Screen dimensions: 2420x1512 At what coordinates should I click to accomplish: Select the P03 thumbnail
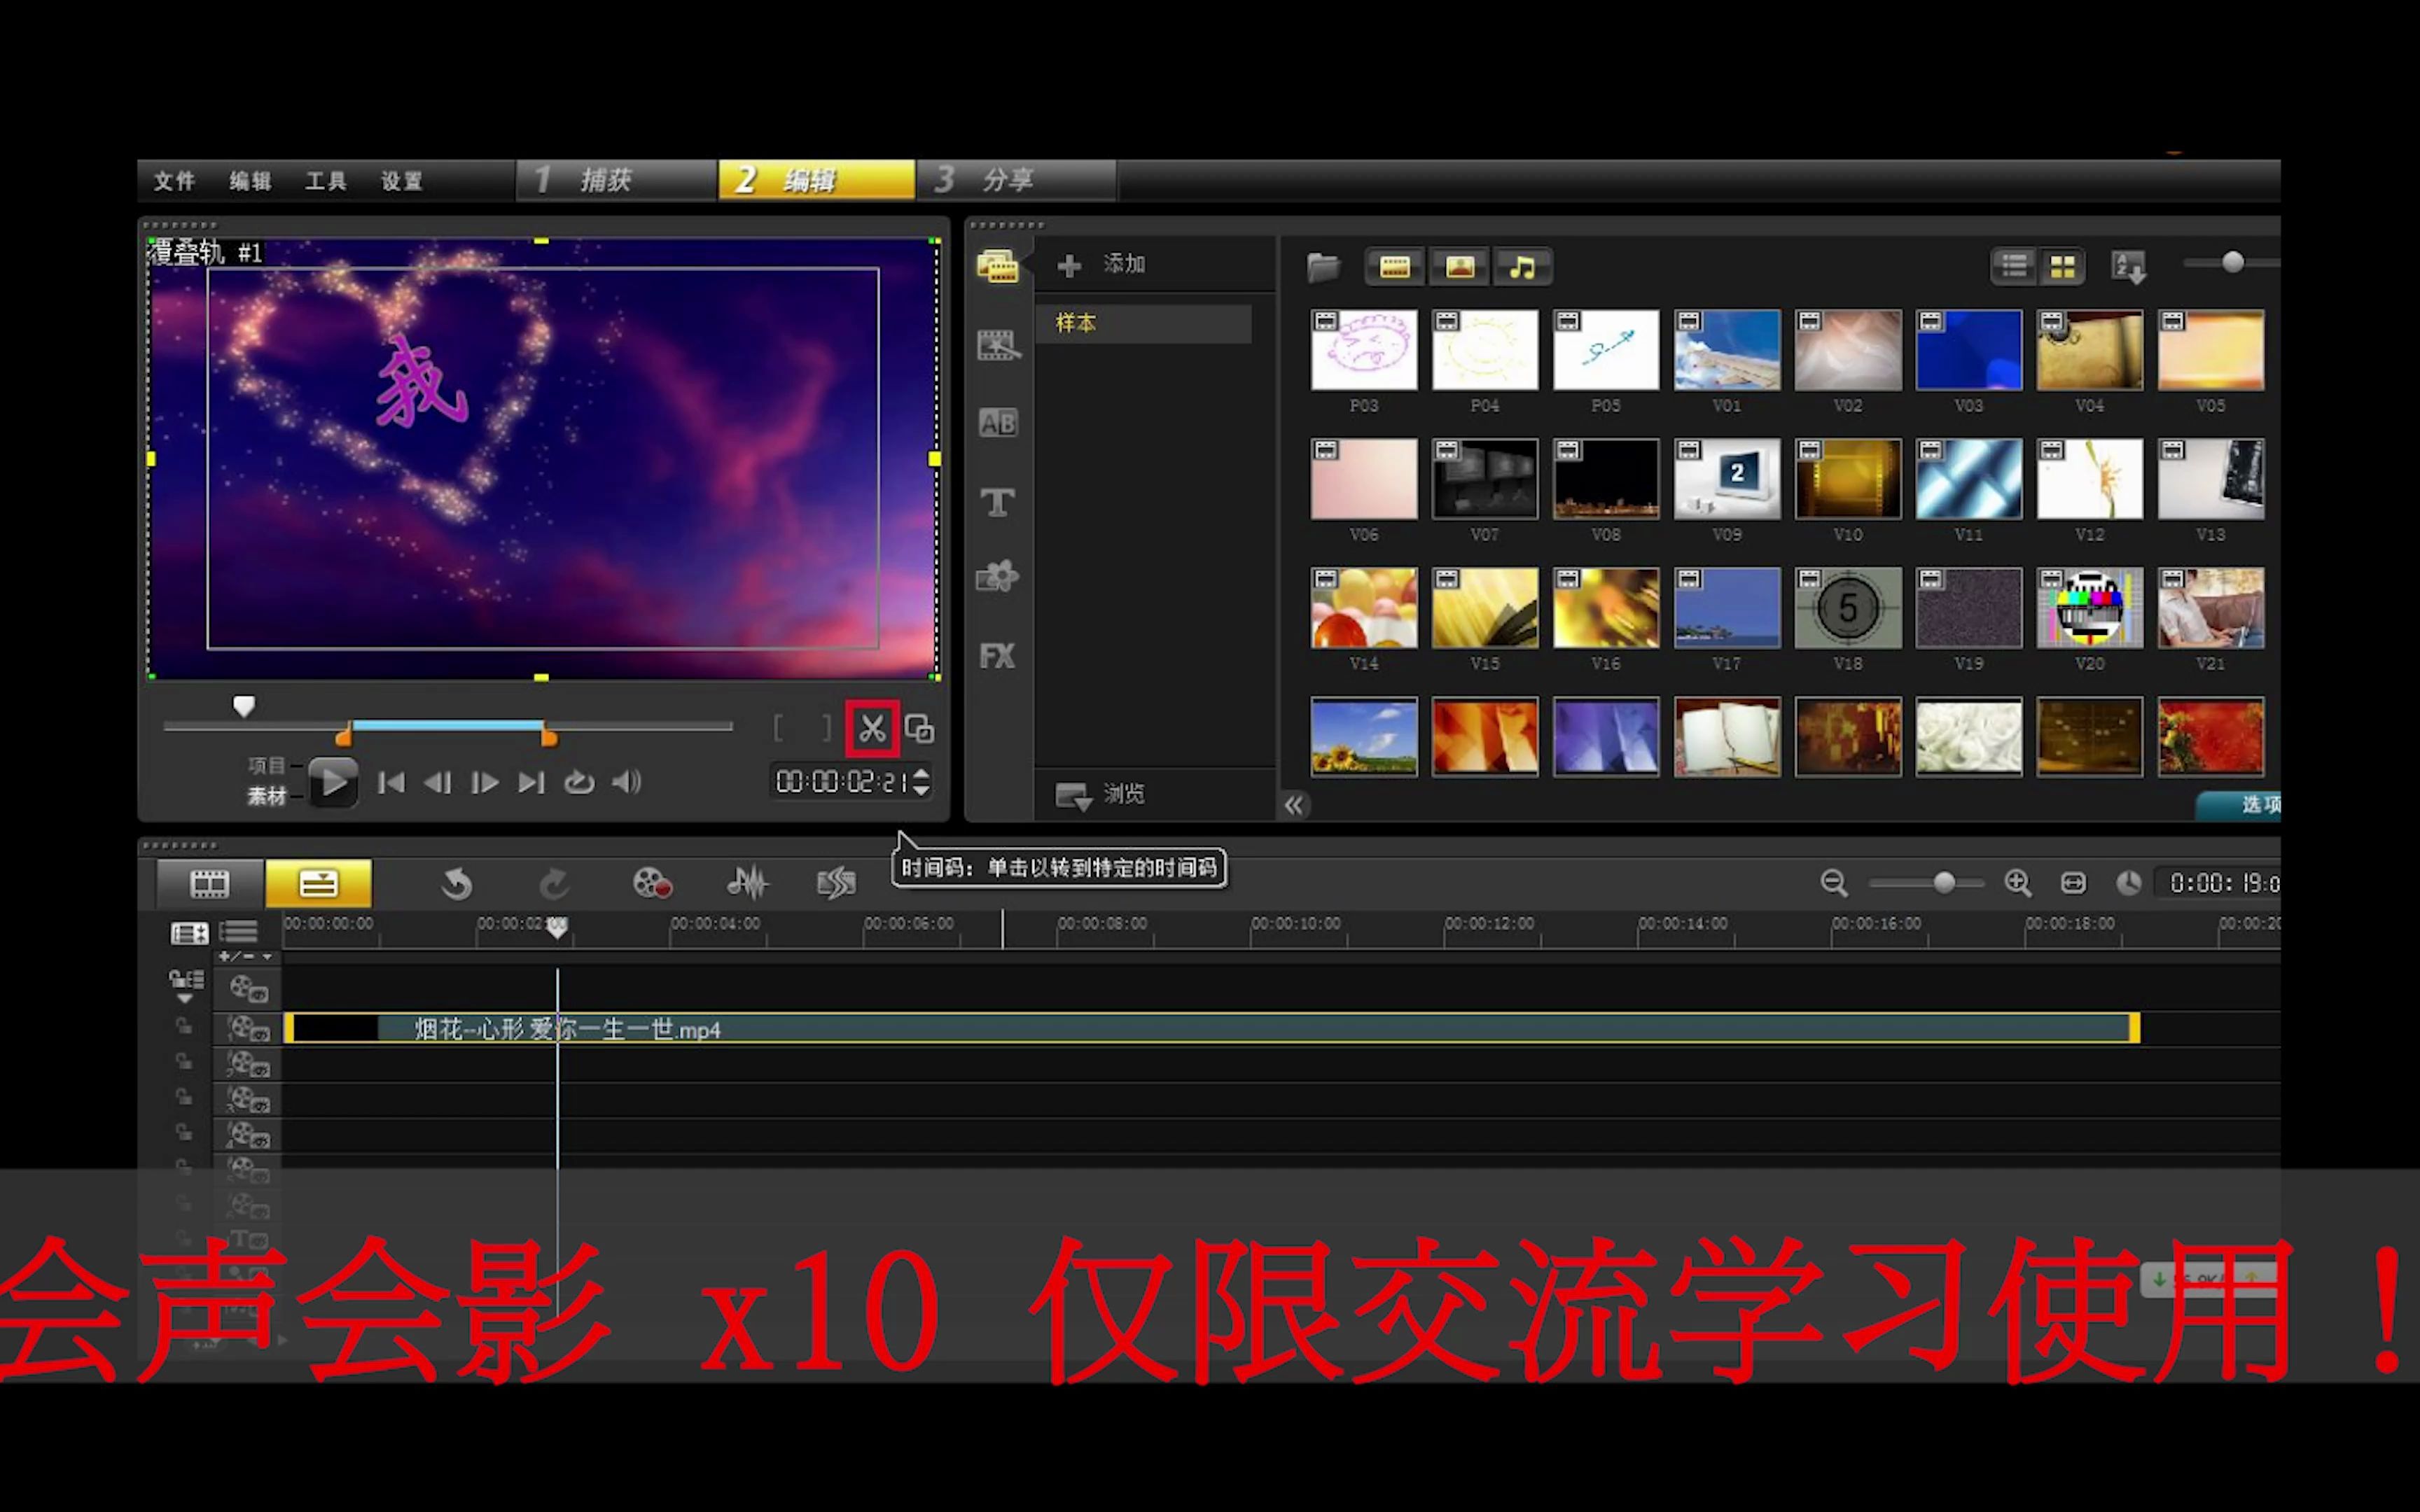point(1363,350)
